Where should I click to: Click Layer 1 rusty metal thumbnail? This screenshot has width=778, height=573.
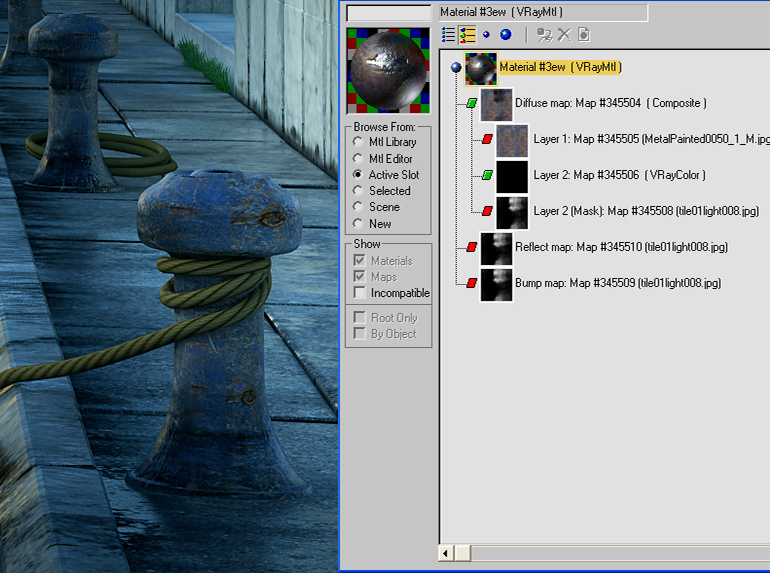point(512,140)
